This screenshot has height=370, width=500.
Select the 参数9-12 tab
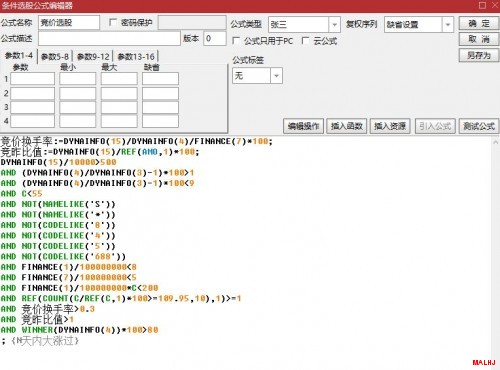click(93, 57)
